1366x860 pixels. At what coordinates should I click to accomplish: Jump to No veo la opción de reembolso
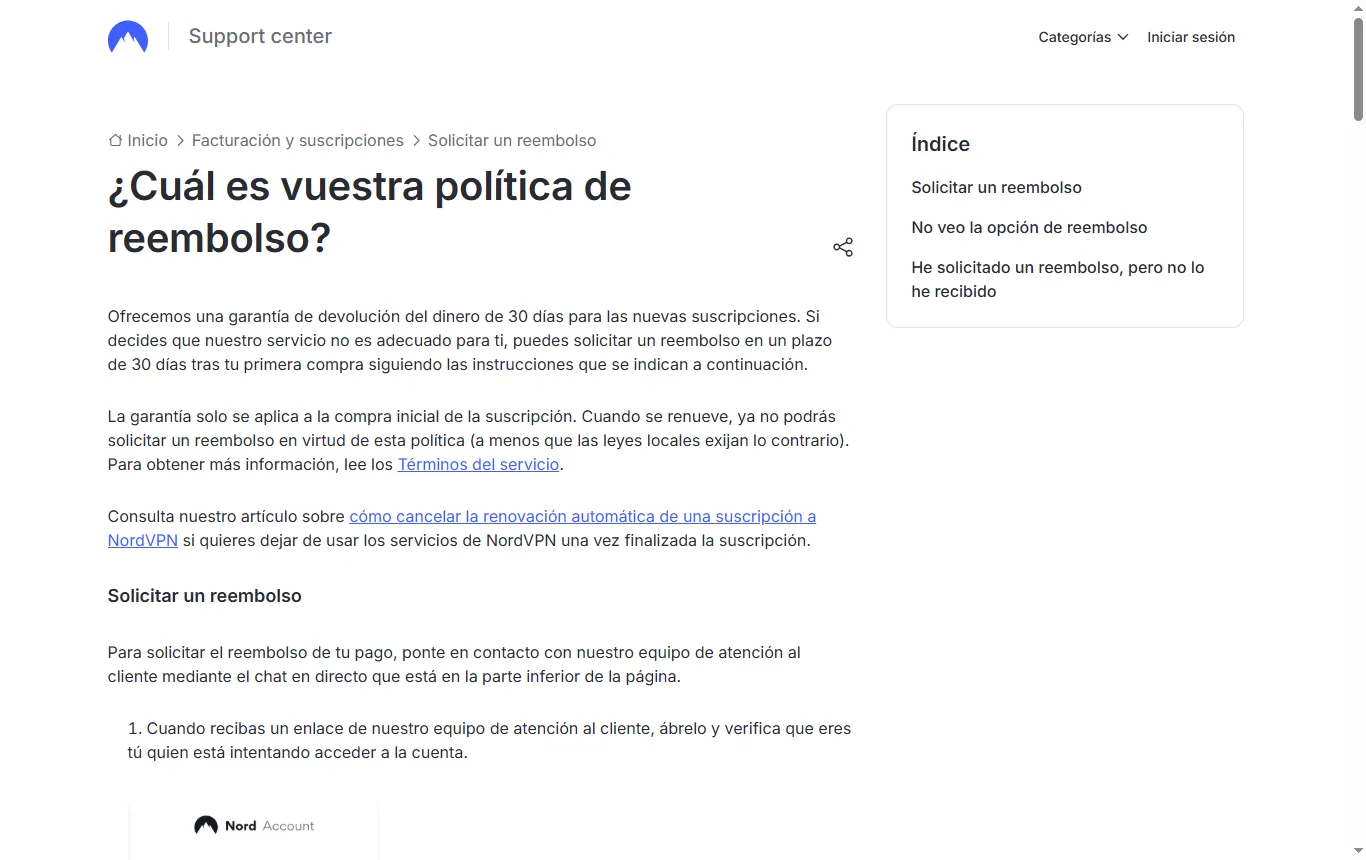point(1030,227)
